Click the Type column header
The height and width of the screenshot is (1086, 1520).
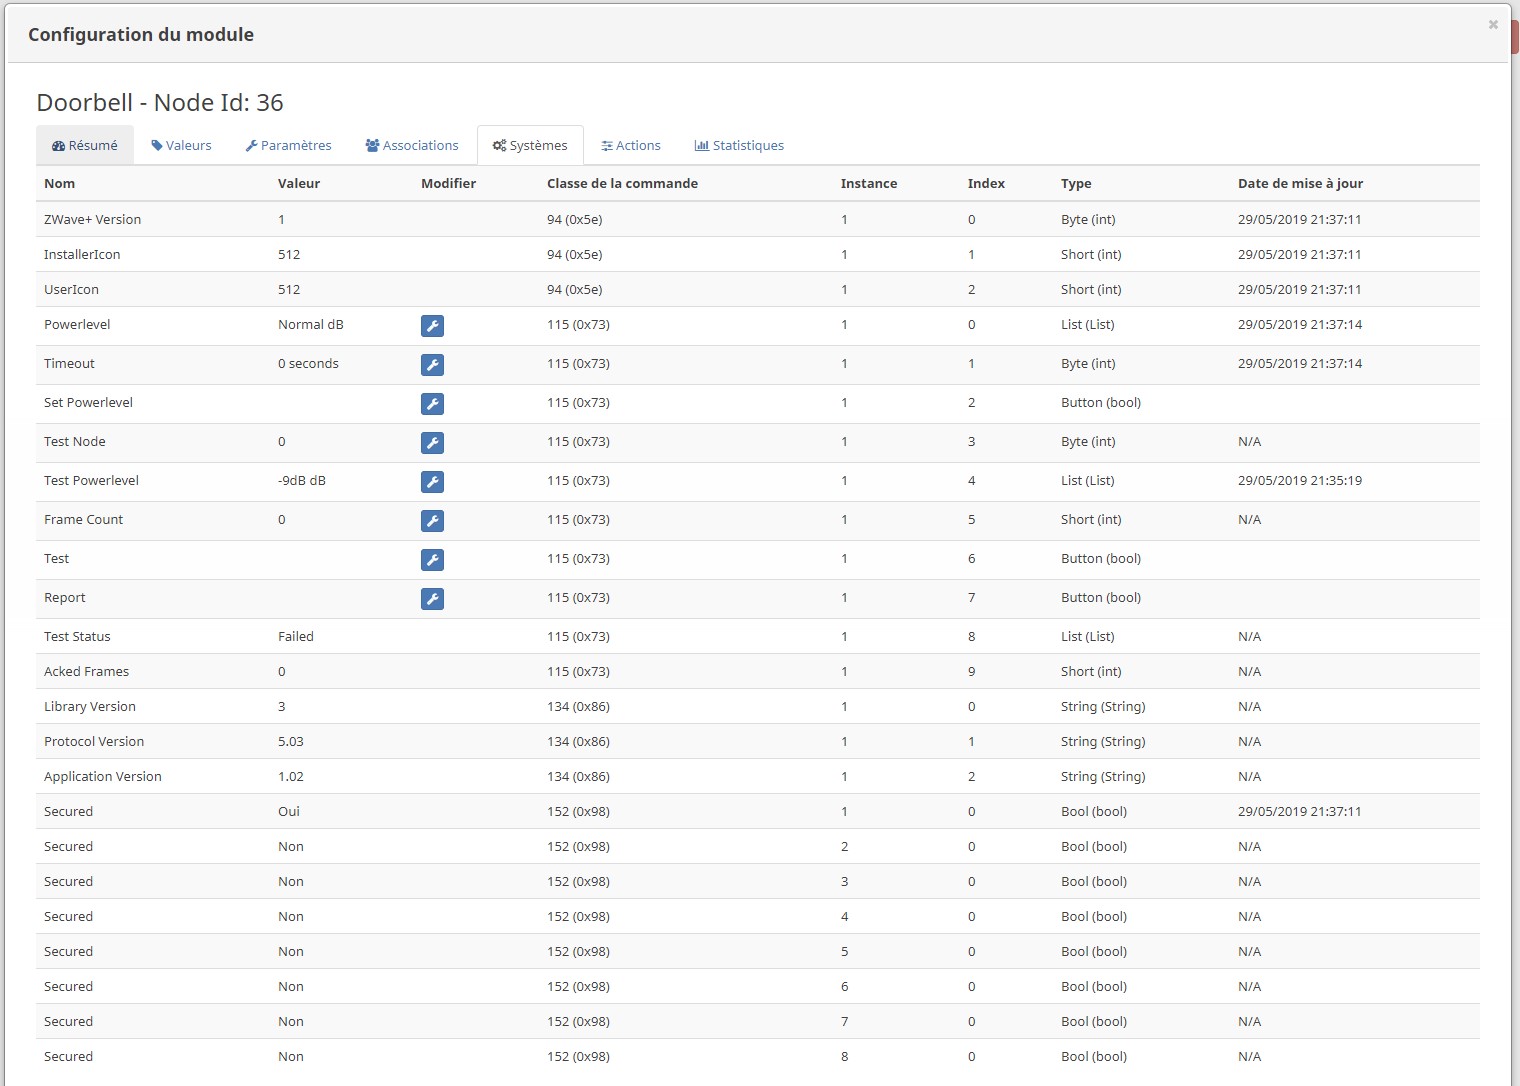[1076, 183]
